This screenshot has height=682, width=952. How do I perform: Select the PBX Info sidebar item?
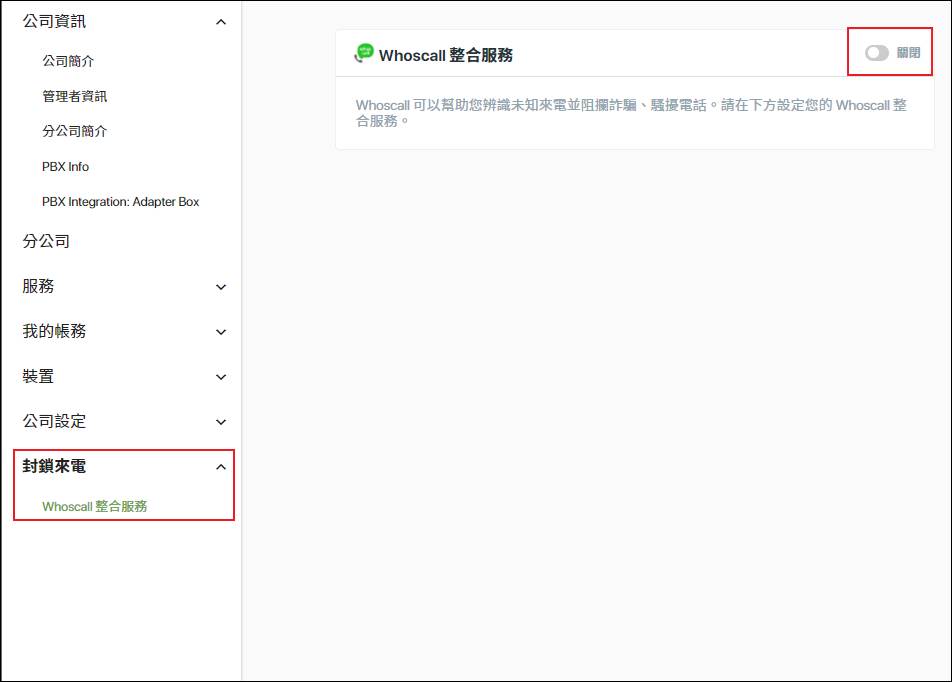click(x=66, y=166)
